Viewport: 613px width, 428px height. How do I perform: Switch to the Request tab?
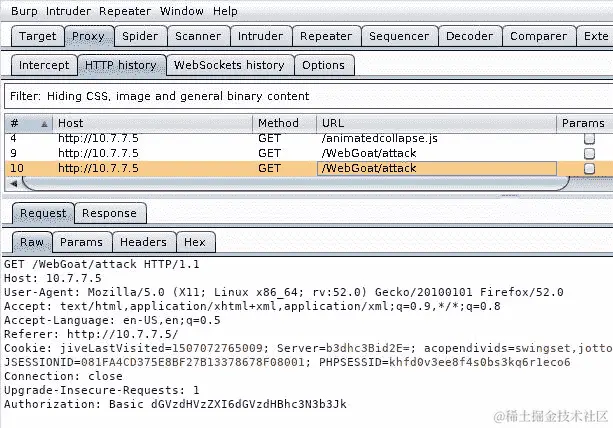43,213
